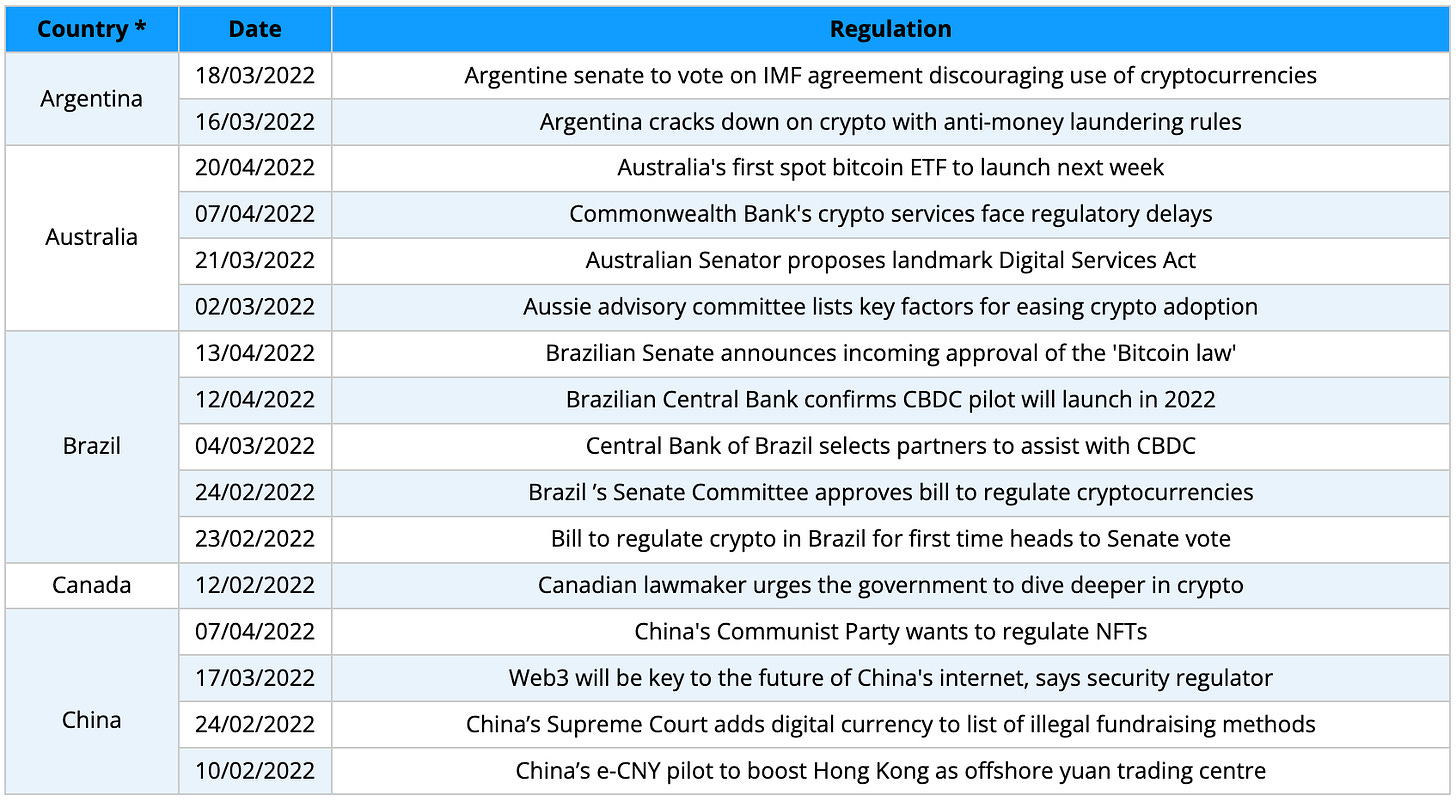Open China's e-CNY pilot Hong Kong headline
1456x801 pixels.
[890, 771]
